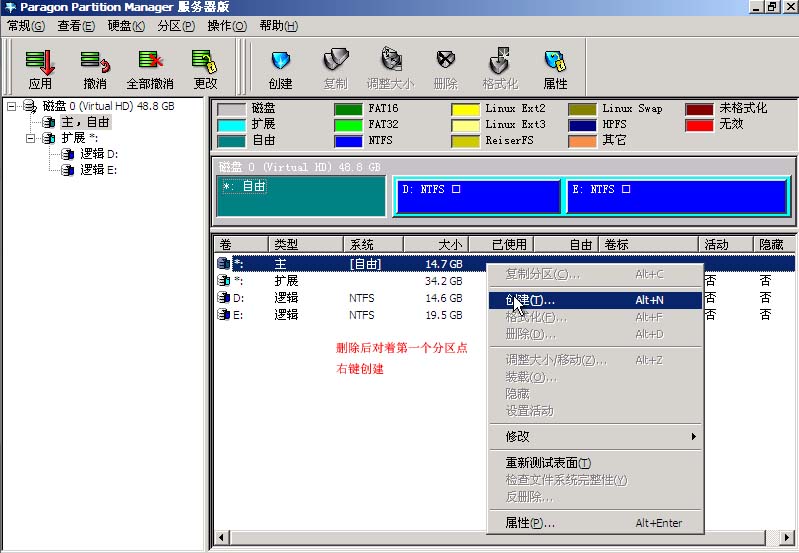The height and width of the screenshot is (553, 799).
Task: Click the 34.2 GB size cell
Action: (x=444, y=281)
